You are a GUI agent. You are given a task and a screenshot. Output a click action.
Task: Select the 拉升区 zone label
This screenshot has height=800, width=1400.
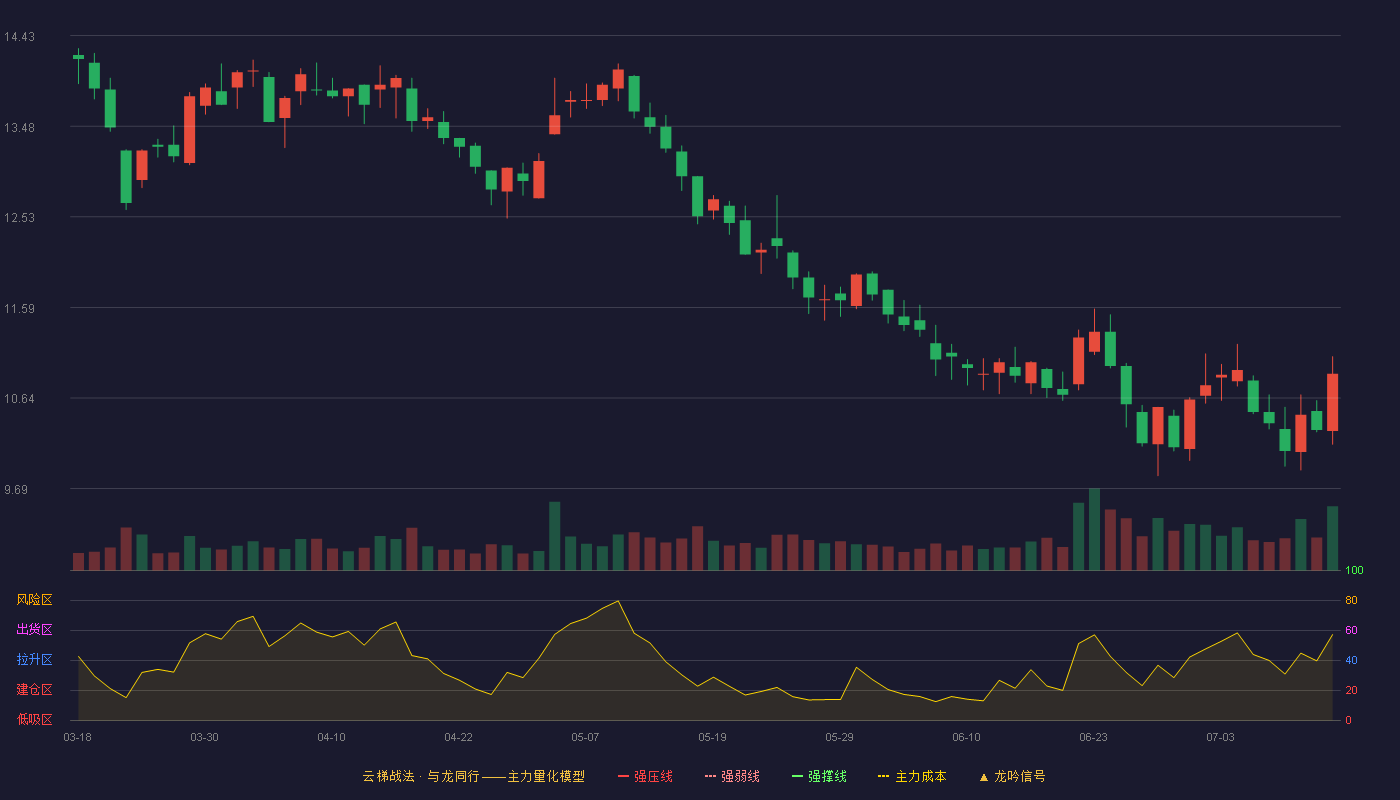pyautogui.click(x=34, y=660)
